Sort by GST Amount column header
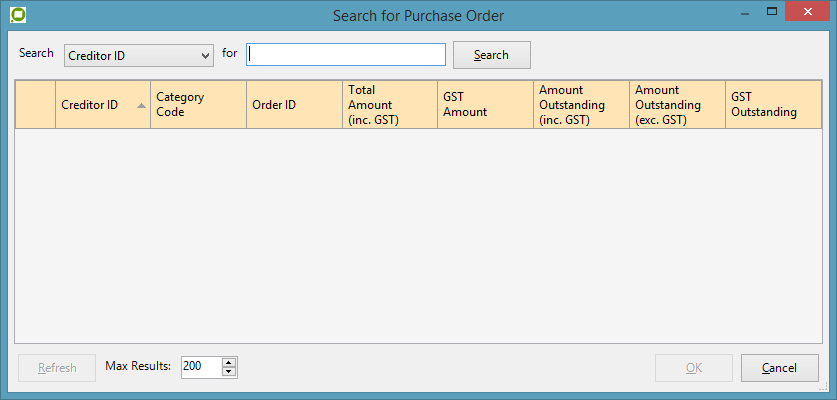 point(484,105)
